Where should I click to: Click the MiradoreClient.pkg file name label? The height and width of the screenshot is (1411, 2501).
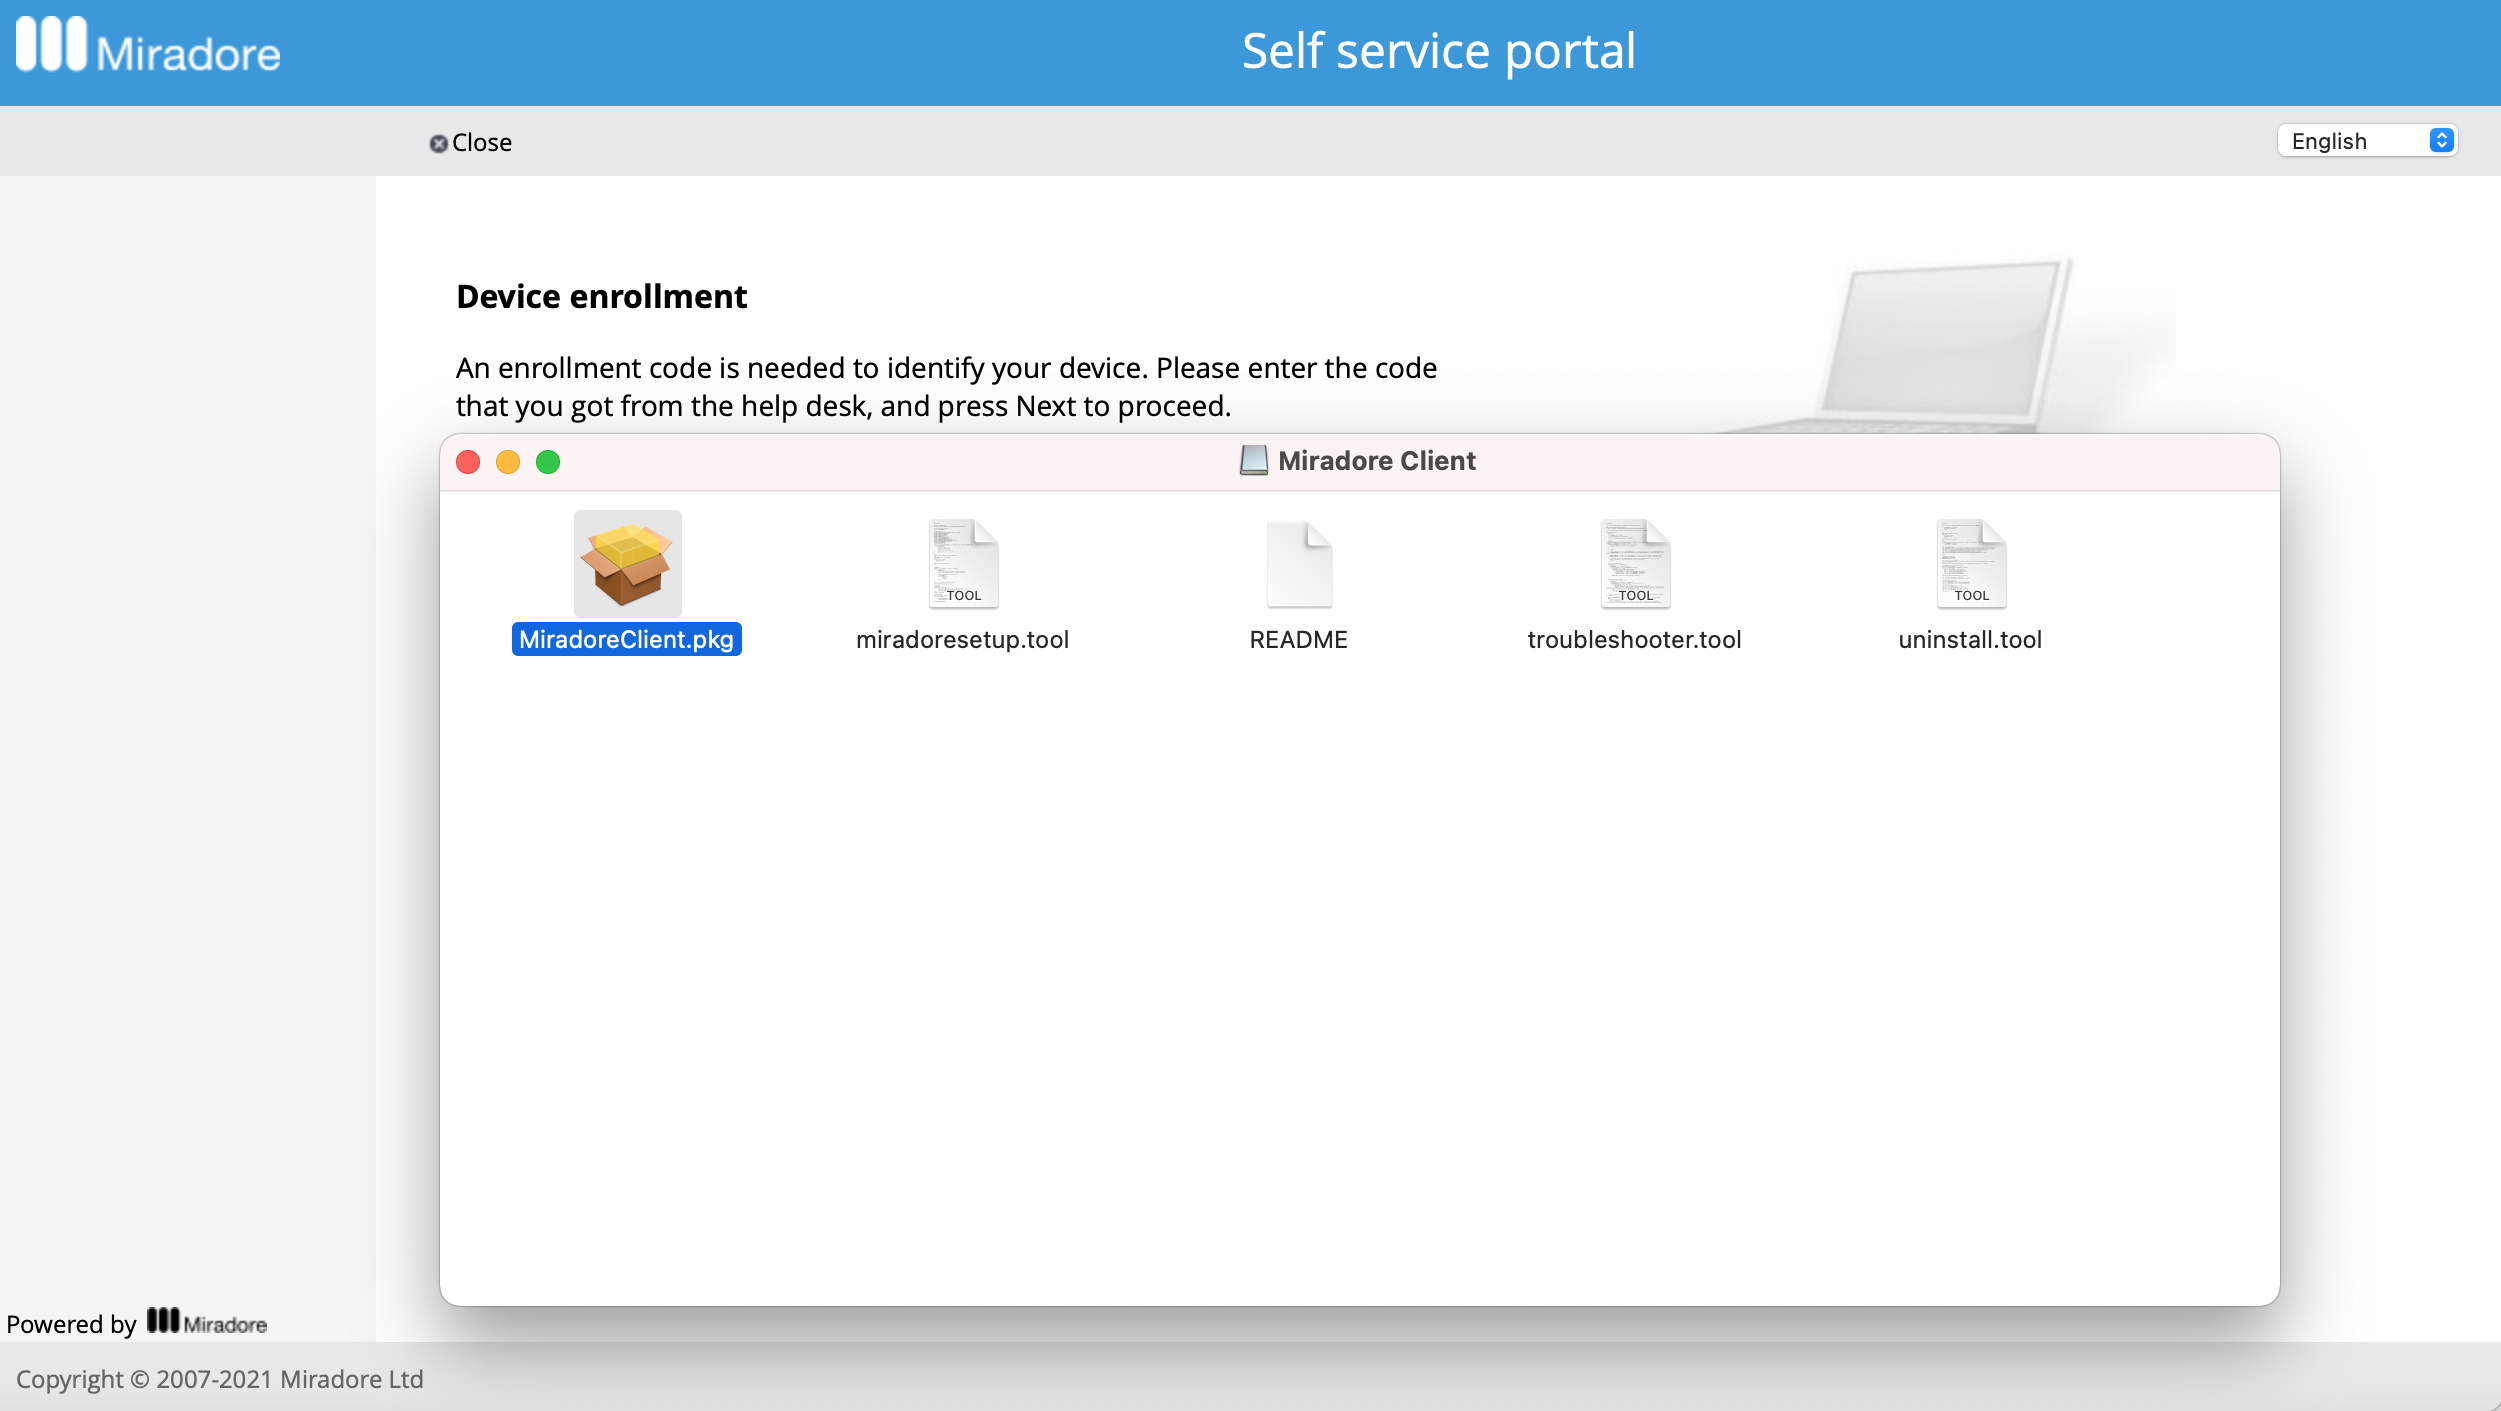[627, 639]
